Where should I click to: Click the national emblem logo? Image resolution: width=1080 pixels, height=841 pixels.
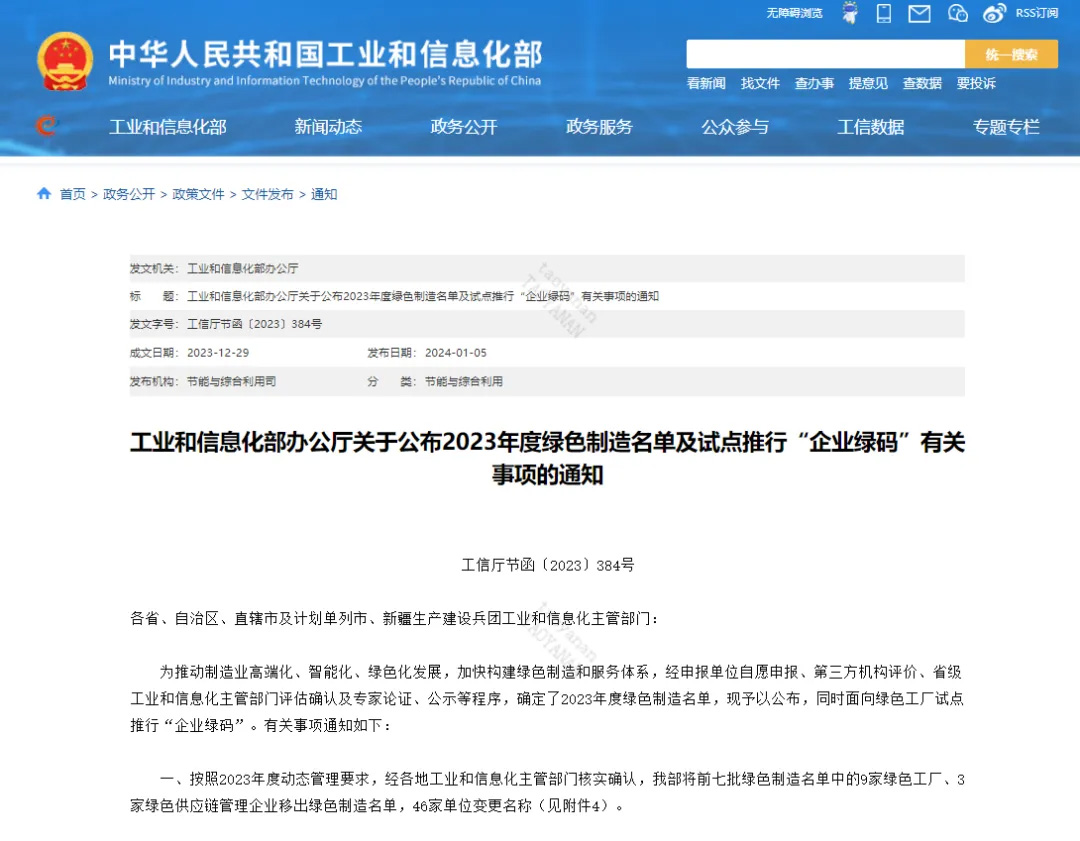tap(65, 62)
